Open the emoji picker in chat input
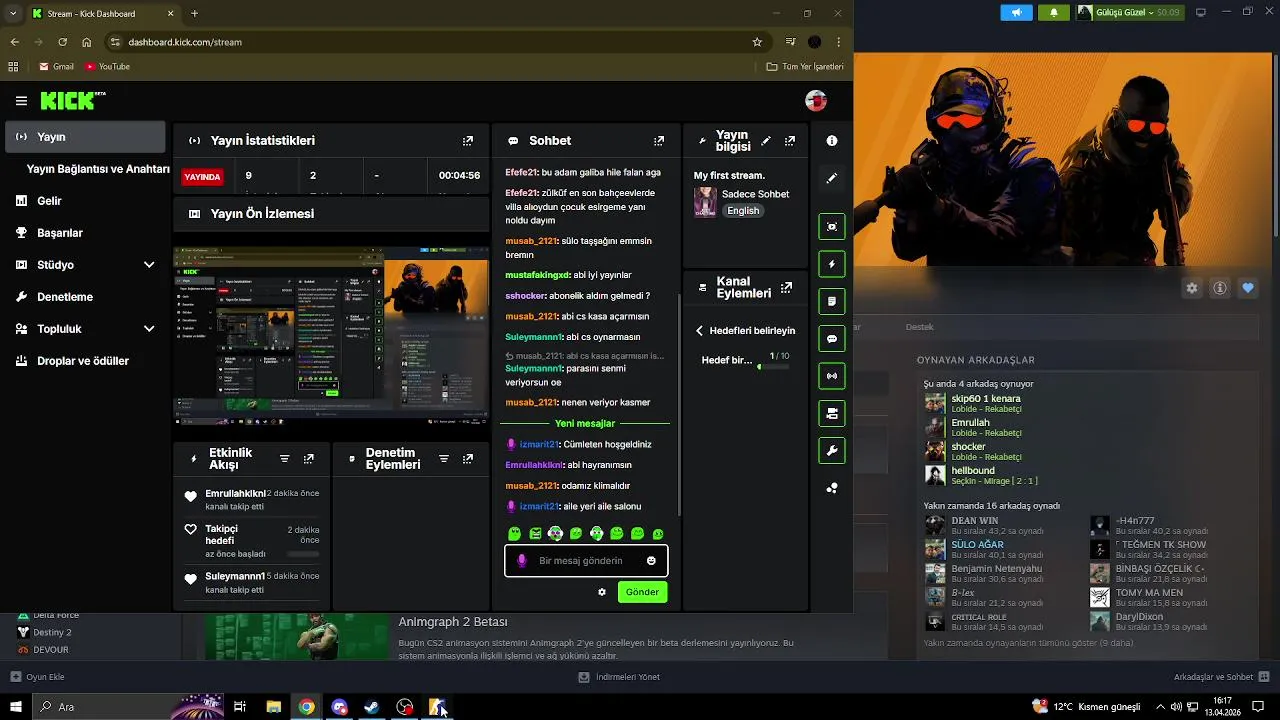Viewport: 1280px width, 720px height. [651, 561]
